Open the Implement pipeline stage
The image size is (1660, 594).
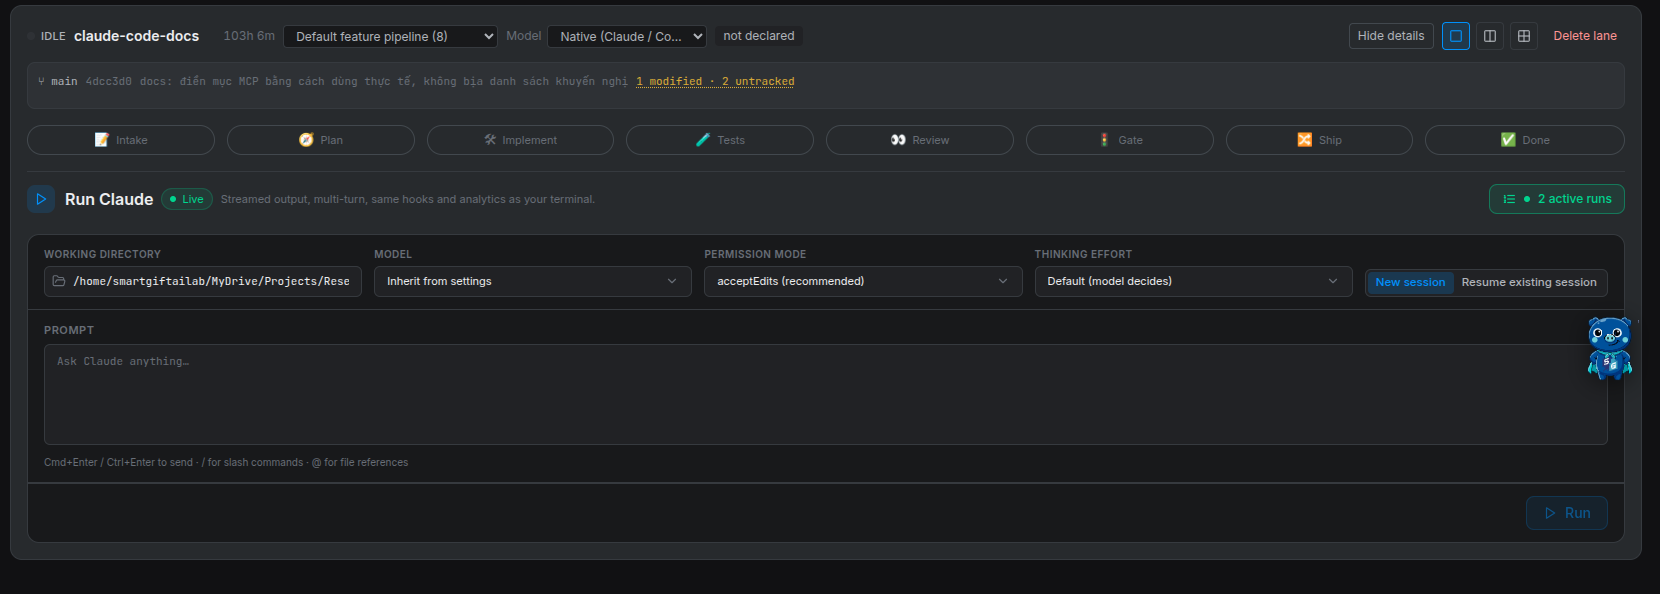pos(520,140)
